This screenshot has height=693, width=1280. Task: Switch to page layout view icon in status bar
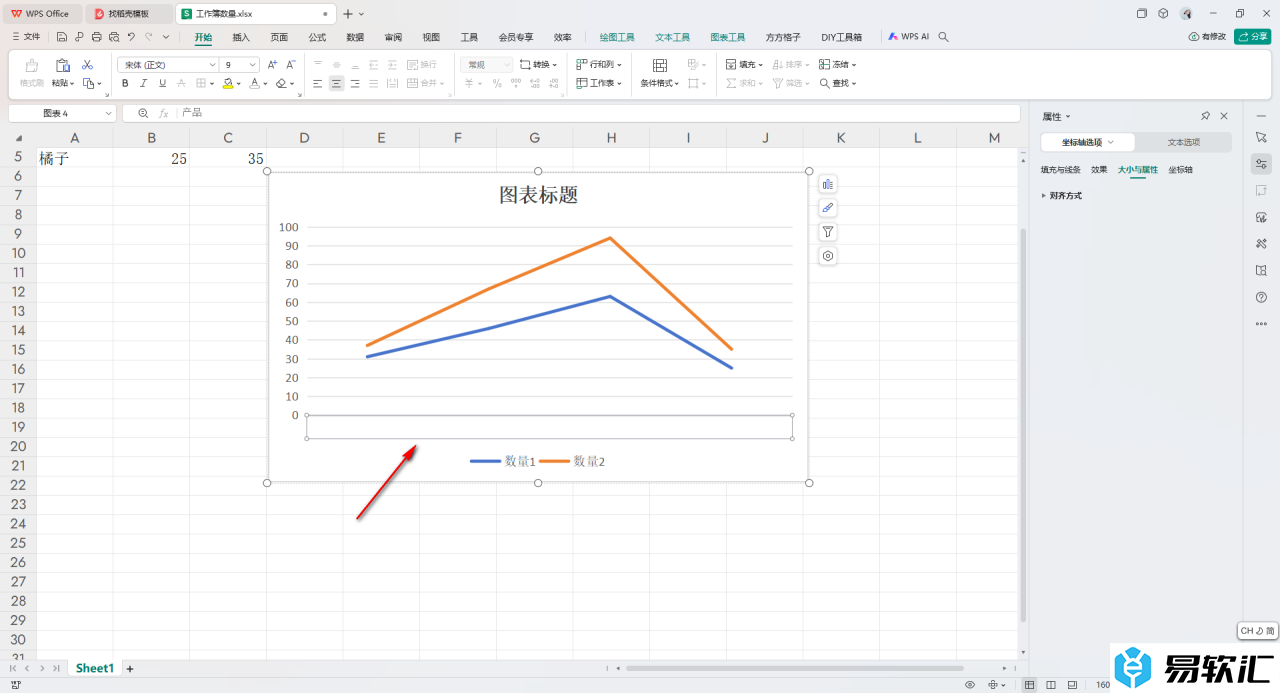point(1050,685)
